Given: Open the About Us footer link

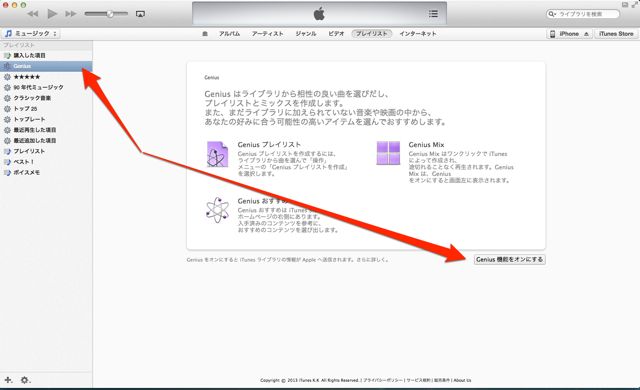Looking at the screenshot, I should [x=462, y=380].
